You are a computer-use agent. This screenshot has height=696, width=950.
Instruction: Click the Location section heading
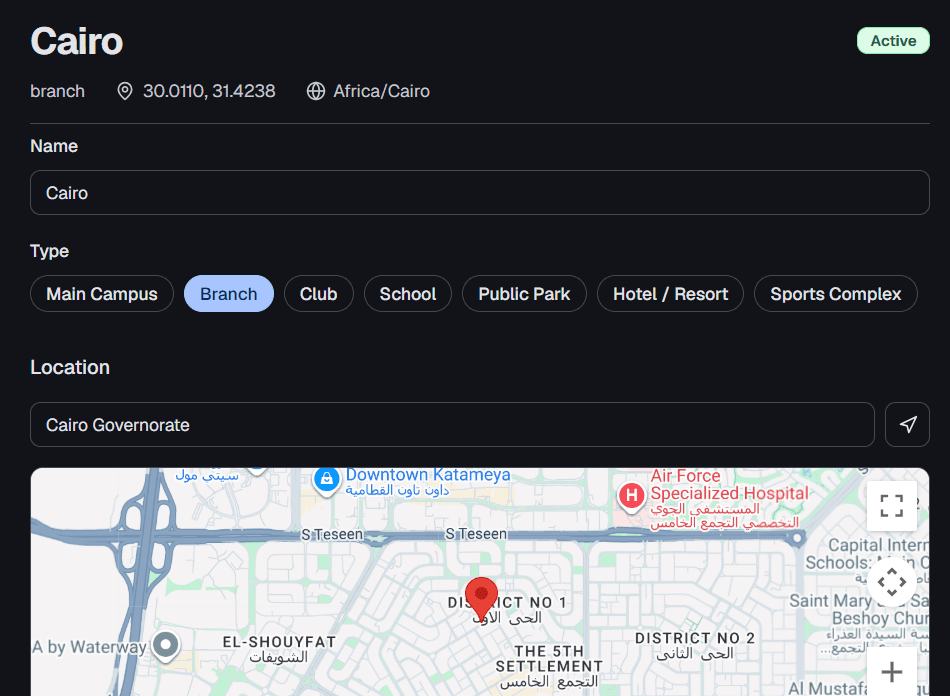click(70, 367)
